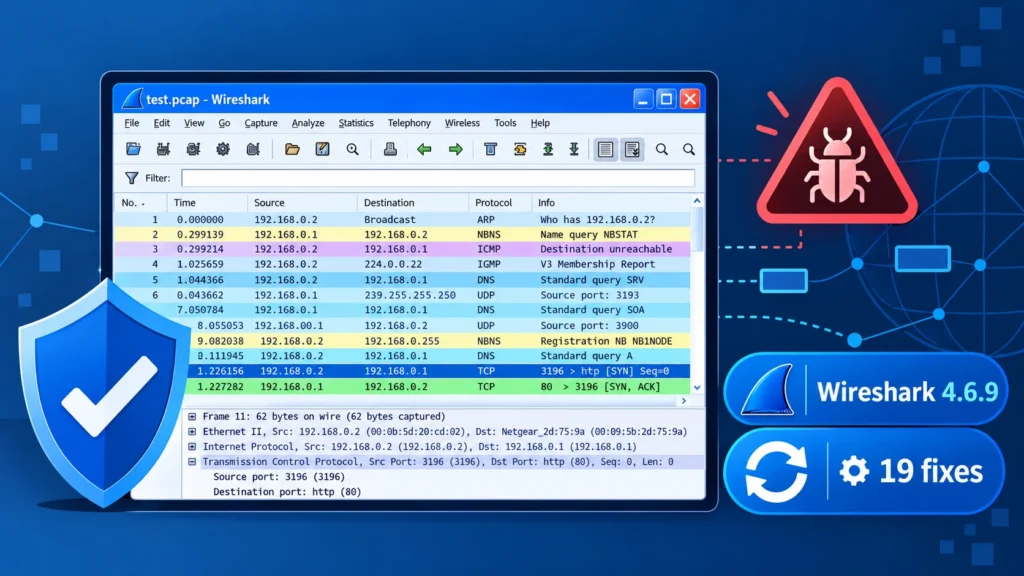
Task: Click the printer icon in the toolbar
Action: coord(390,149)
